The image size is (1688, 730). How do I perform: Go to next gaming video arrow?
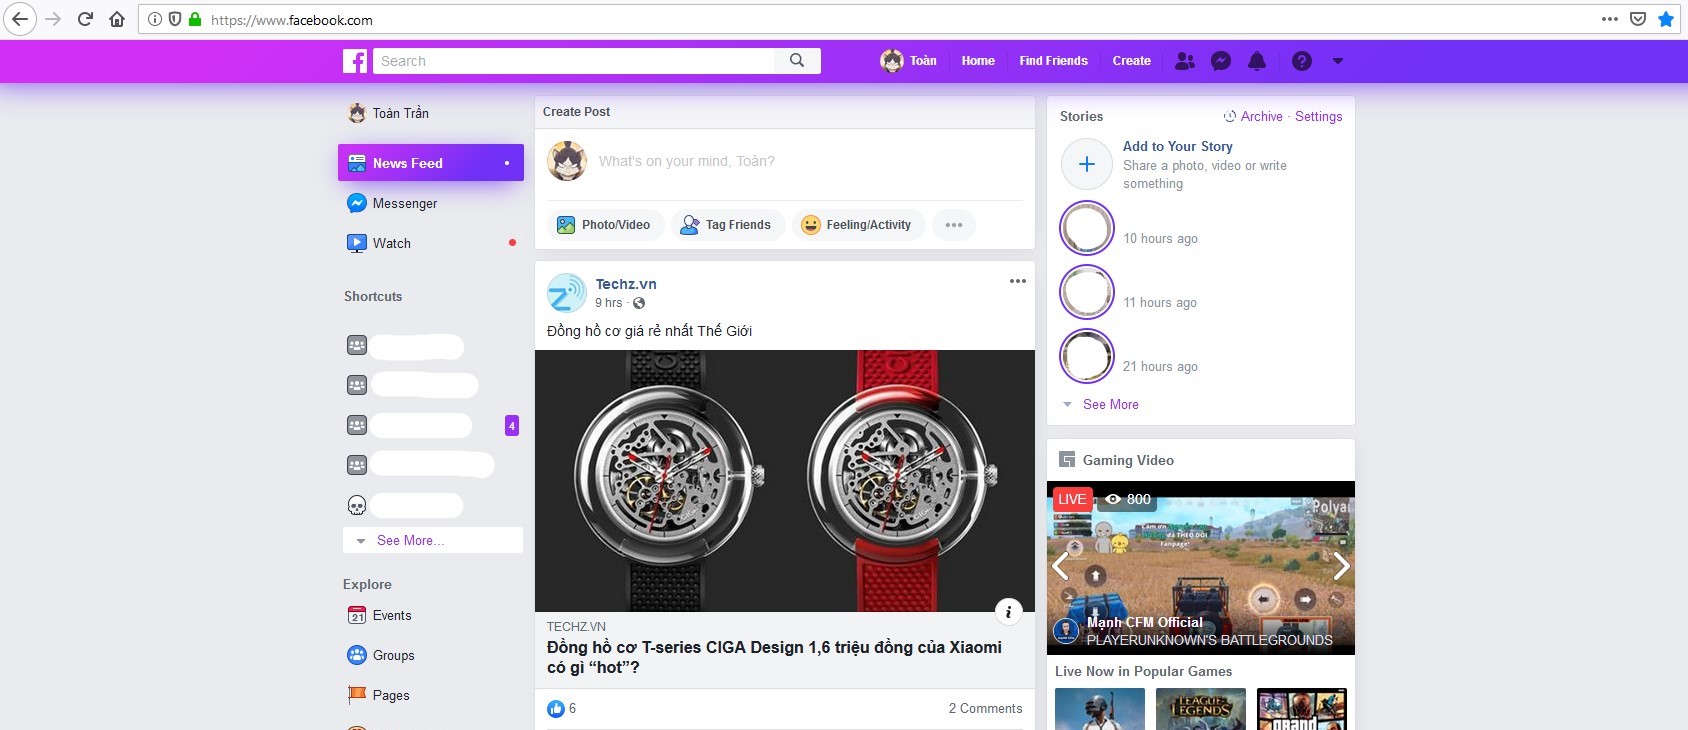[x=1341, y=567]
